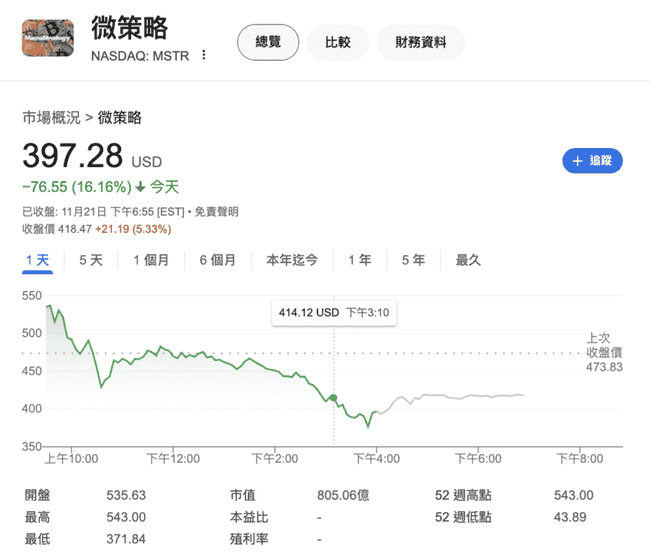This screenshot has width=650, height=559.
Task: Select the 5 天 chart range
Action: [91, 260]
